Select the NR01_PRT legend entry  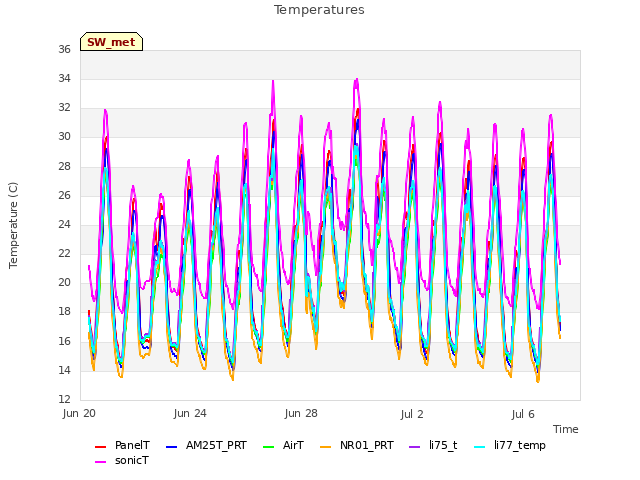pyautogui.click(x=357, y=445)
